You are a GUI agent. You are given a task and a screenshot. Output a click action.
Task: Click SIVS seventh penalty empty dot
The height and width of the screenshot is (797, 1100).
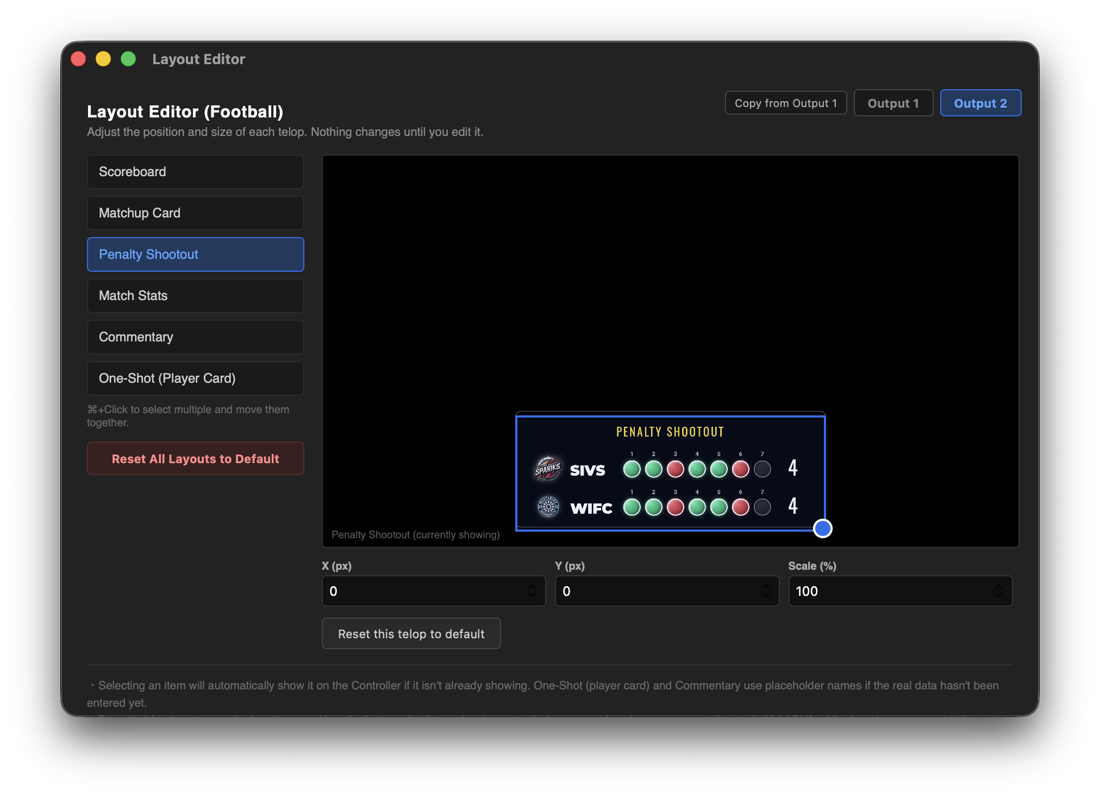[x=763, y=469]
